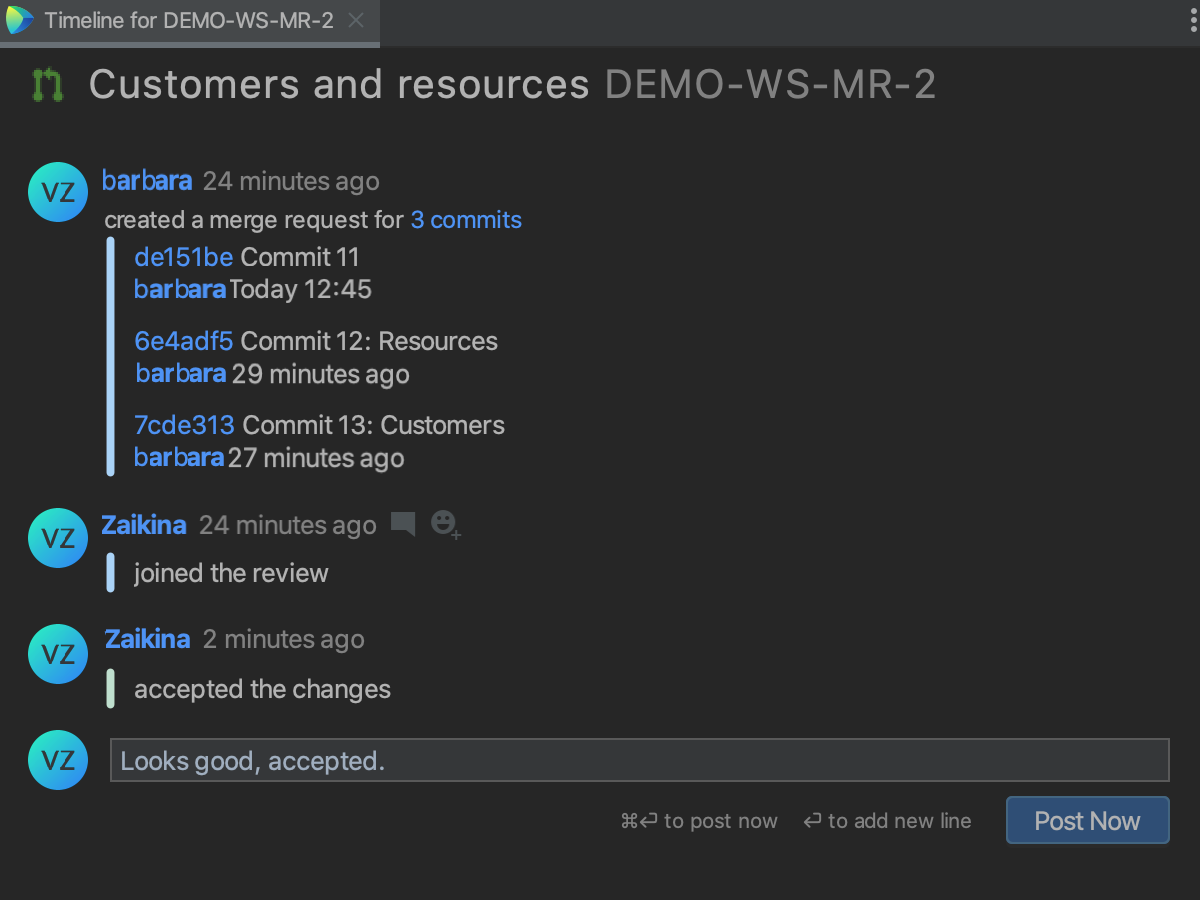The width and height of the screenshot is (1200, 900).
Task: Click the Space logo icon in tab
Action: click(19, 20)
